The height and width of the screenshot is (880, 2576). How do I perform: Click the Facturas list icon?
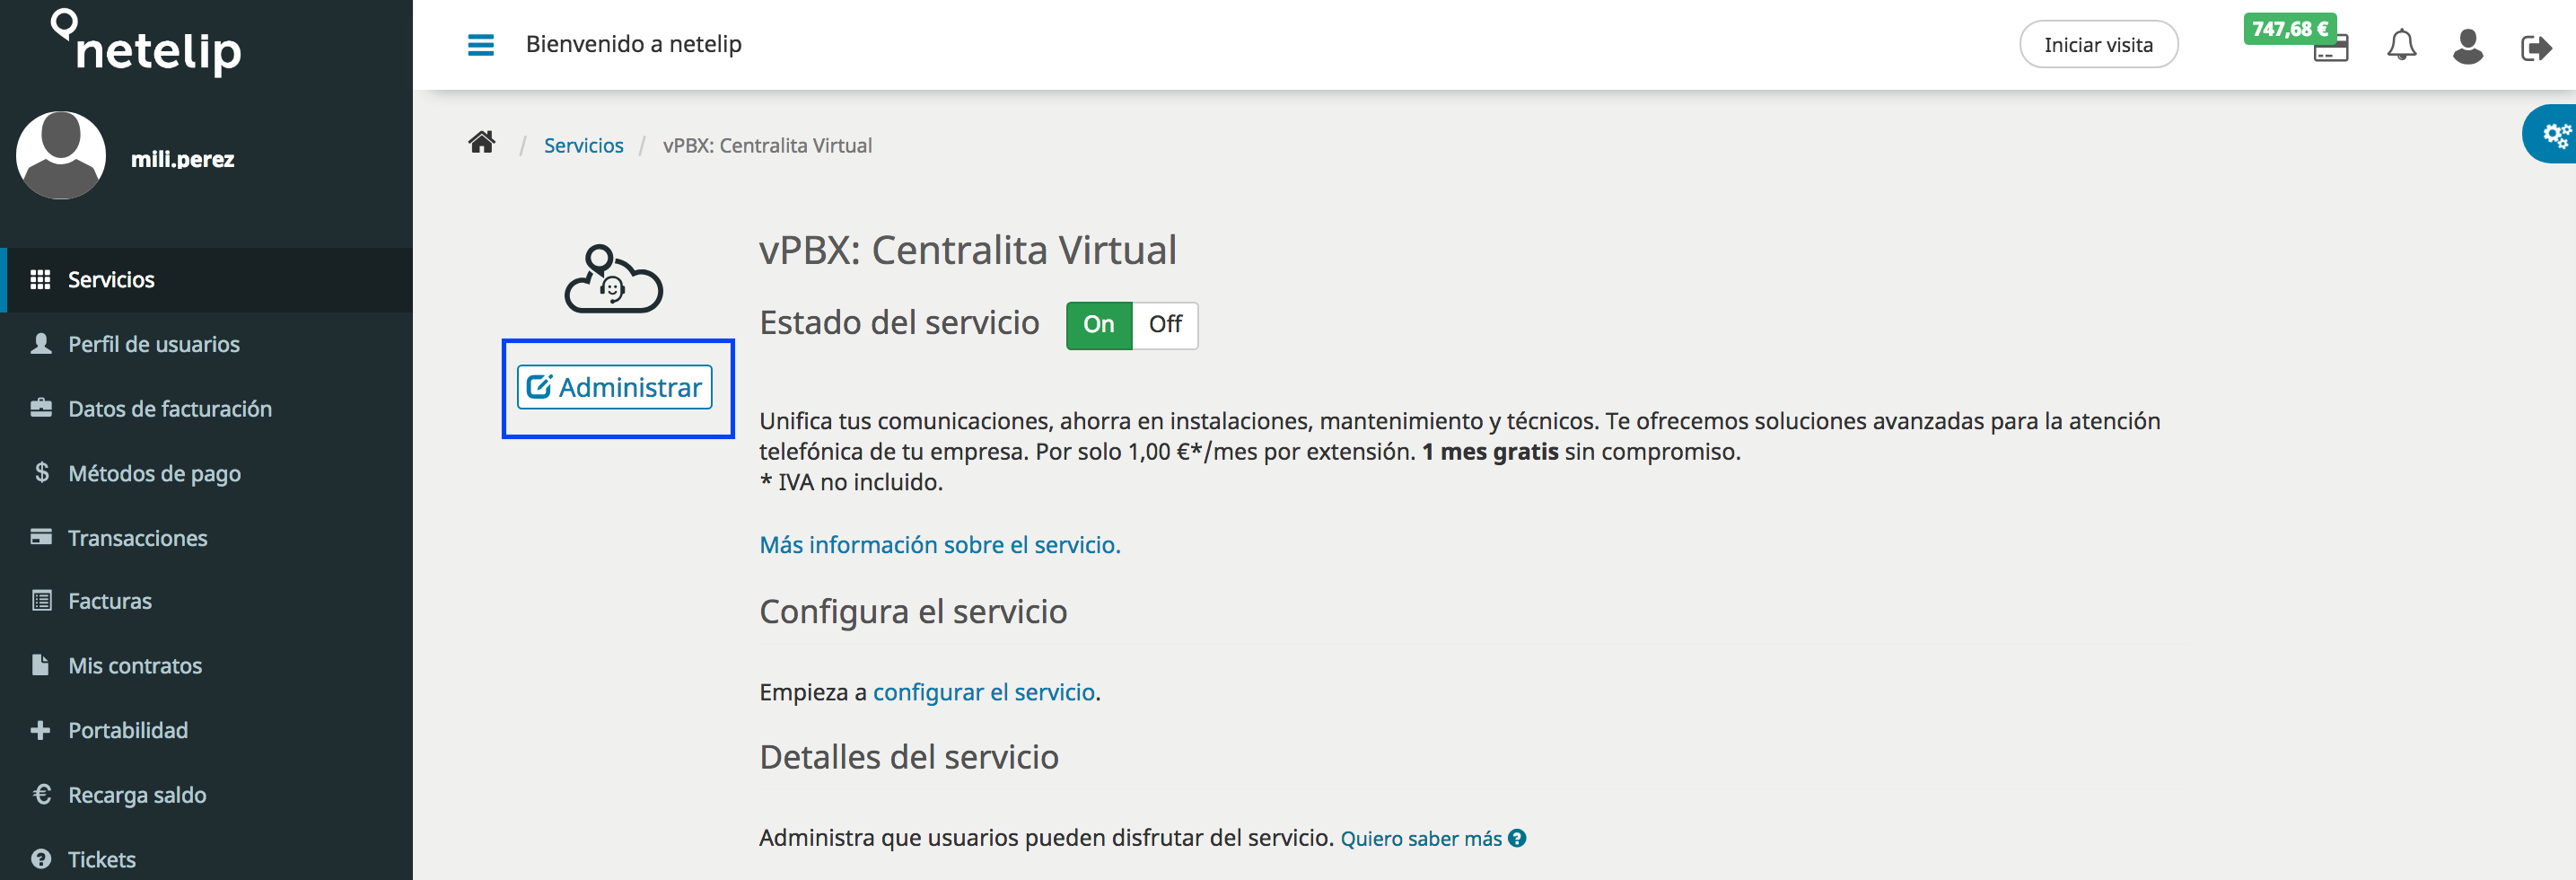coord(41,601)
